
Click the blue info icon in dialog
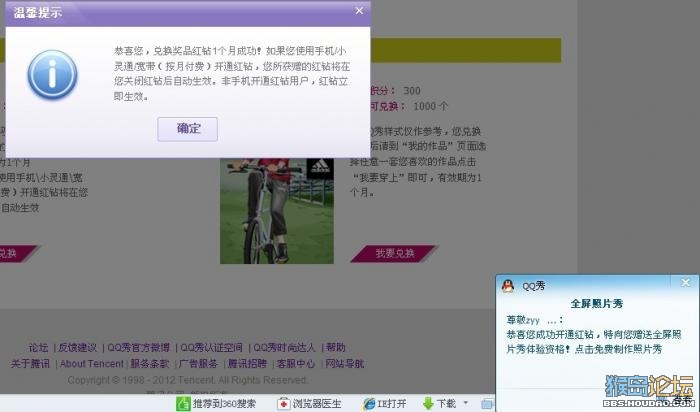click(52, 75)
